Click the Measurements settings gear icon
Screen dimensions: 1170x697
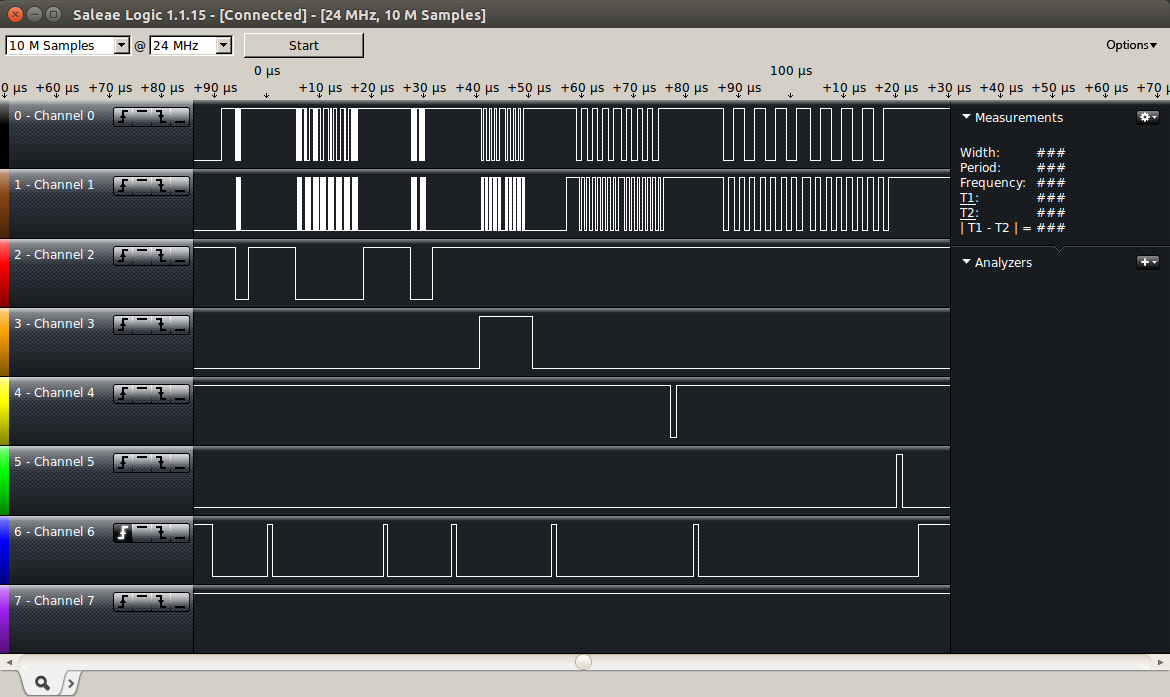pyautogui.click(x=1147, y=117)
